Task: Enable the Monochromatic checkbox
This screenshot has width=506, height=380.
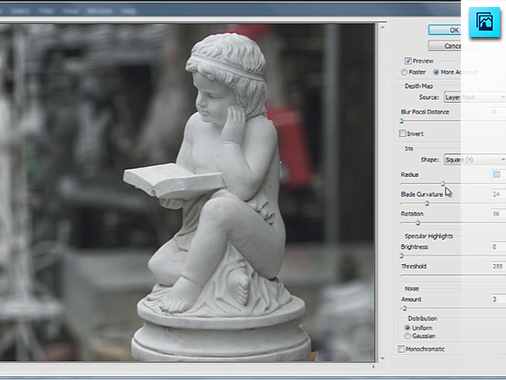Action: [x=401, y=349]
